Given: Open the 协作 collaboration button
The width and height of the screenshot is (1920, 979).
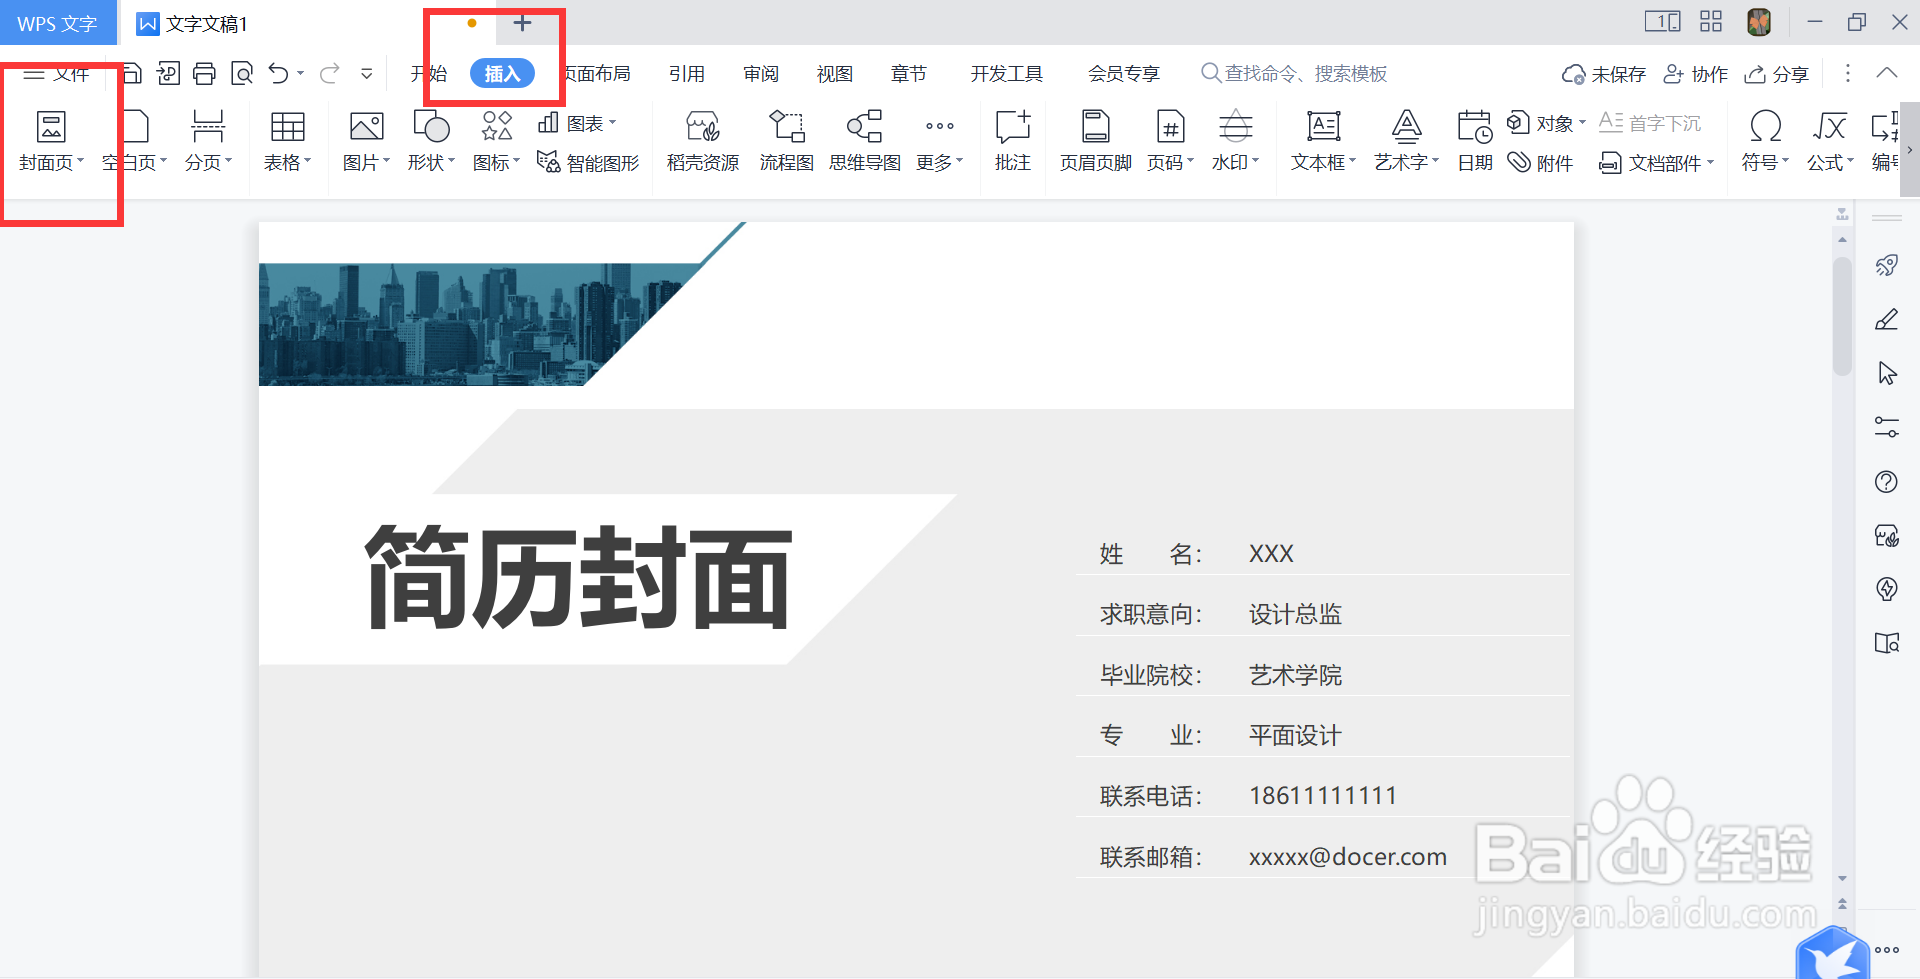Looking at the screenshot, I should click(x=1695, y=74).
